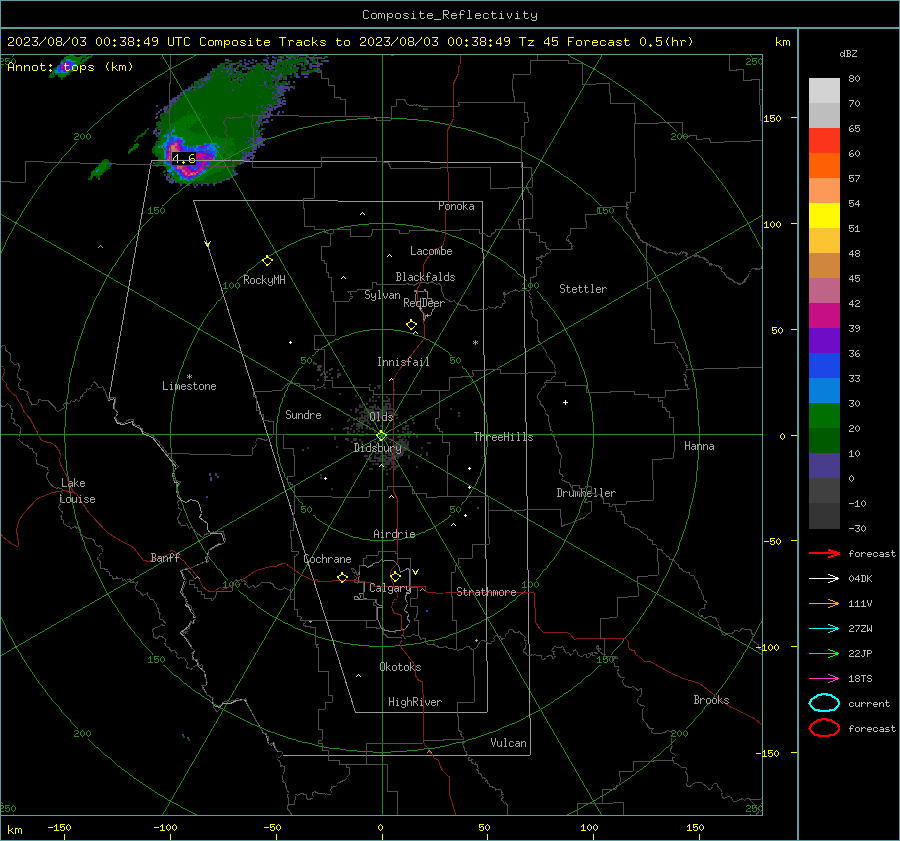
Task: Click the Sundre city label
Action: click(x=303, y=414)
